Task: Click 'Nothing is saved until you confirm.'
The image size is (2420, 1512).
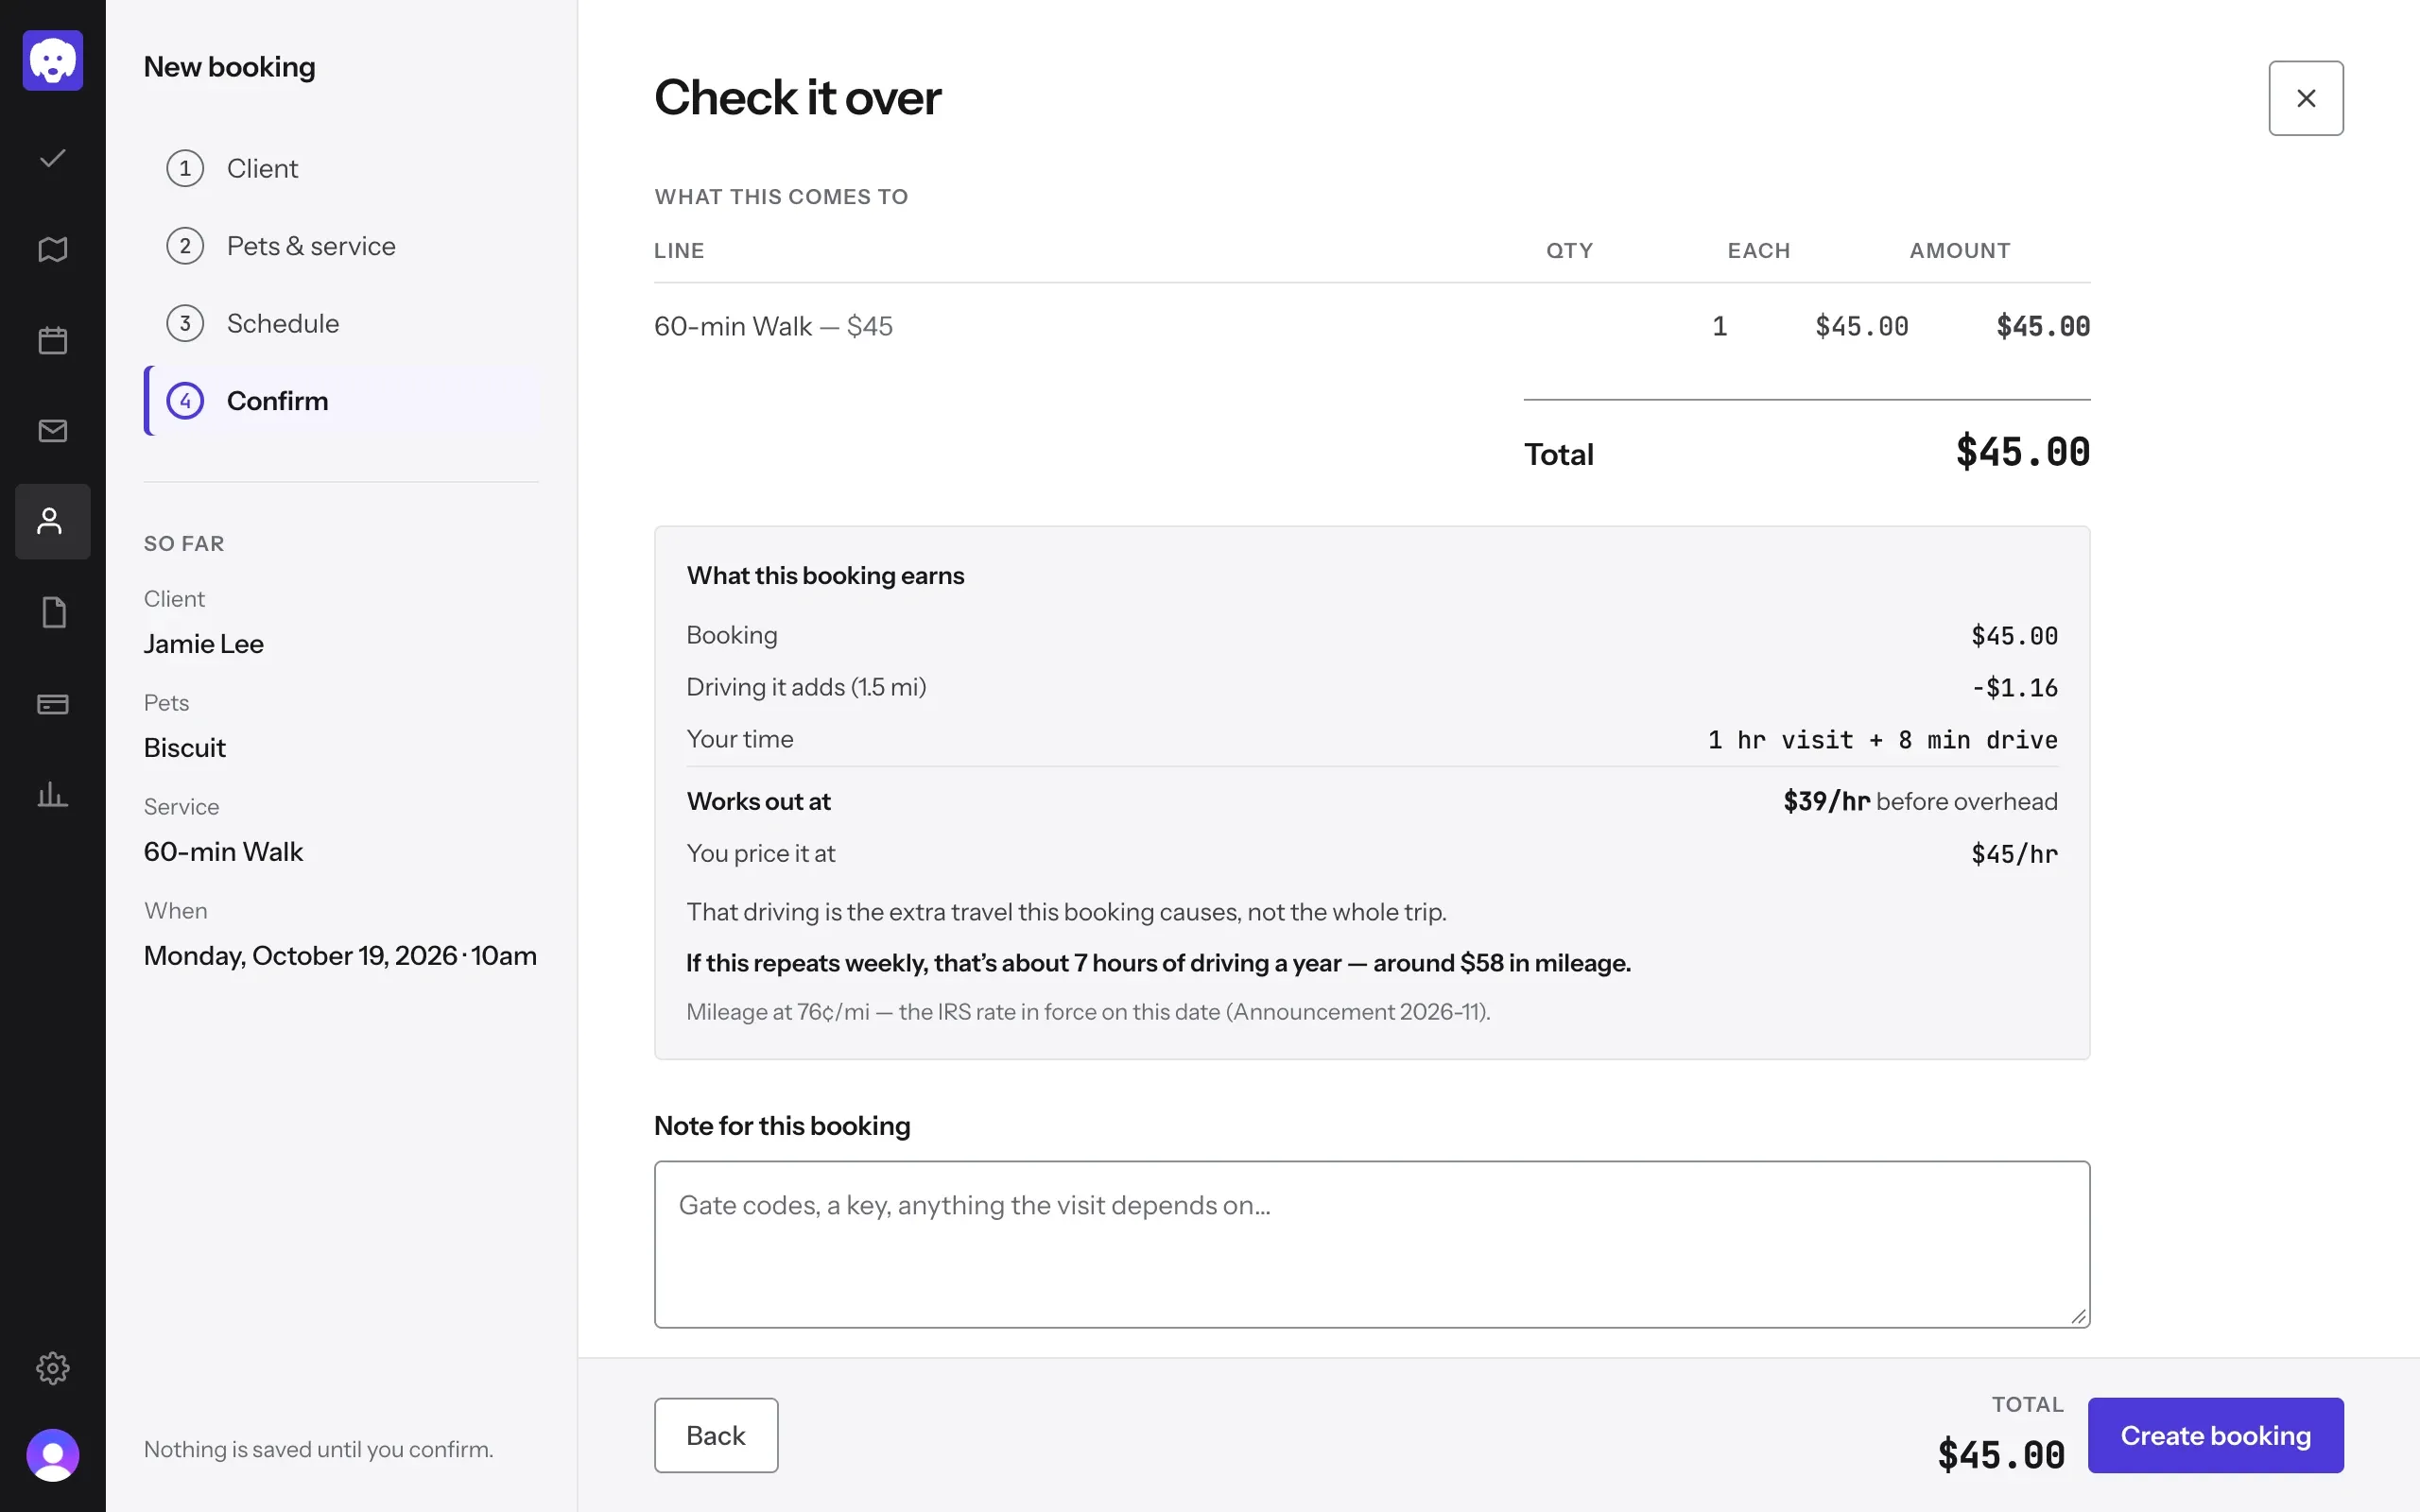Action: point(319,1449)
